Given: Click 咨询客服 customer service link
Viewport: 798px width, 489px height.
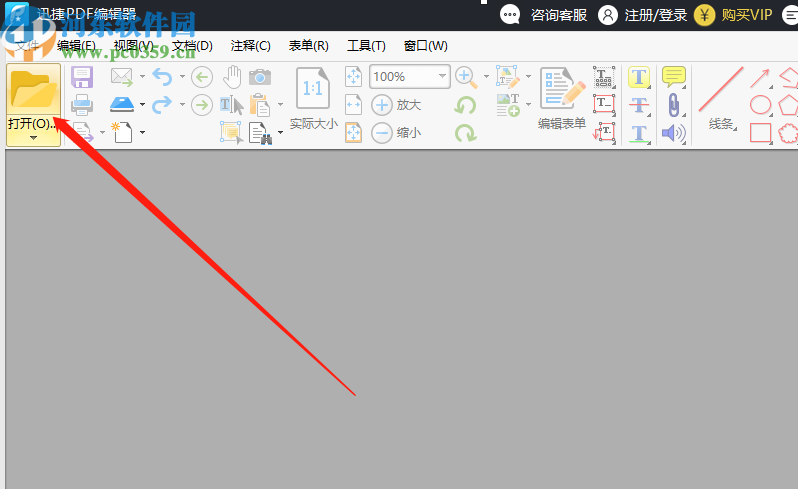Looking at the screenshot, I should point(559,15).
